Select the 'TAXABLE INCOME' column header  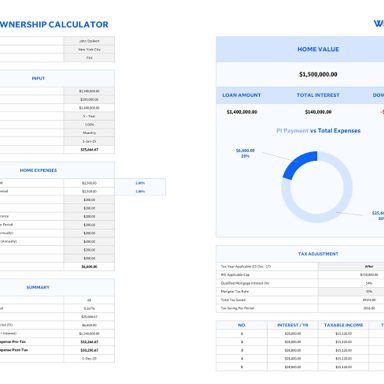pyautogui.click(x=343, y=325)
